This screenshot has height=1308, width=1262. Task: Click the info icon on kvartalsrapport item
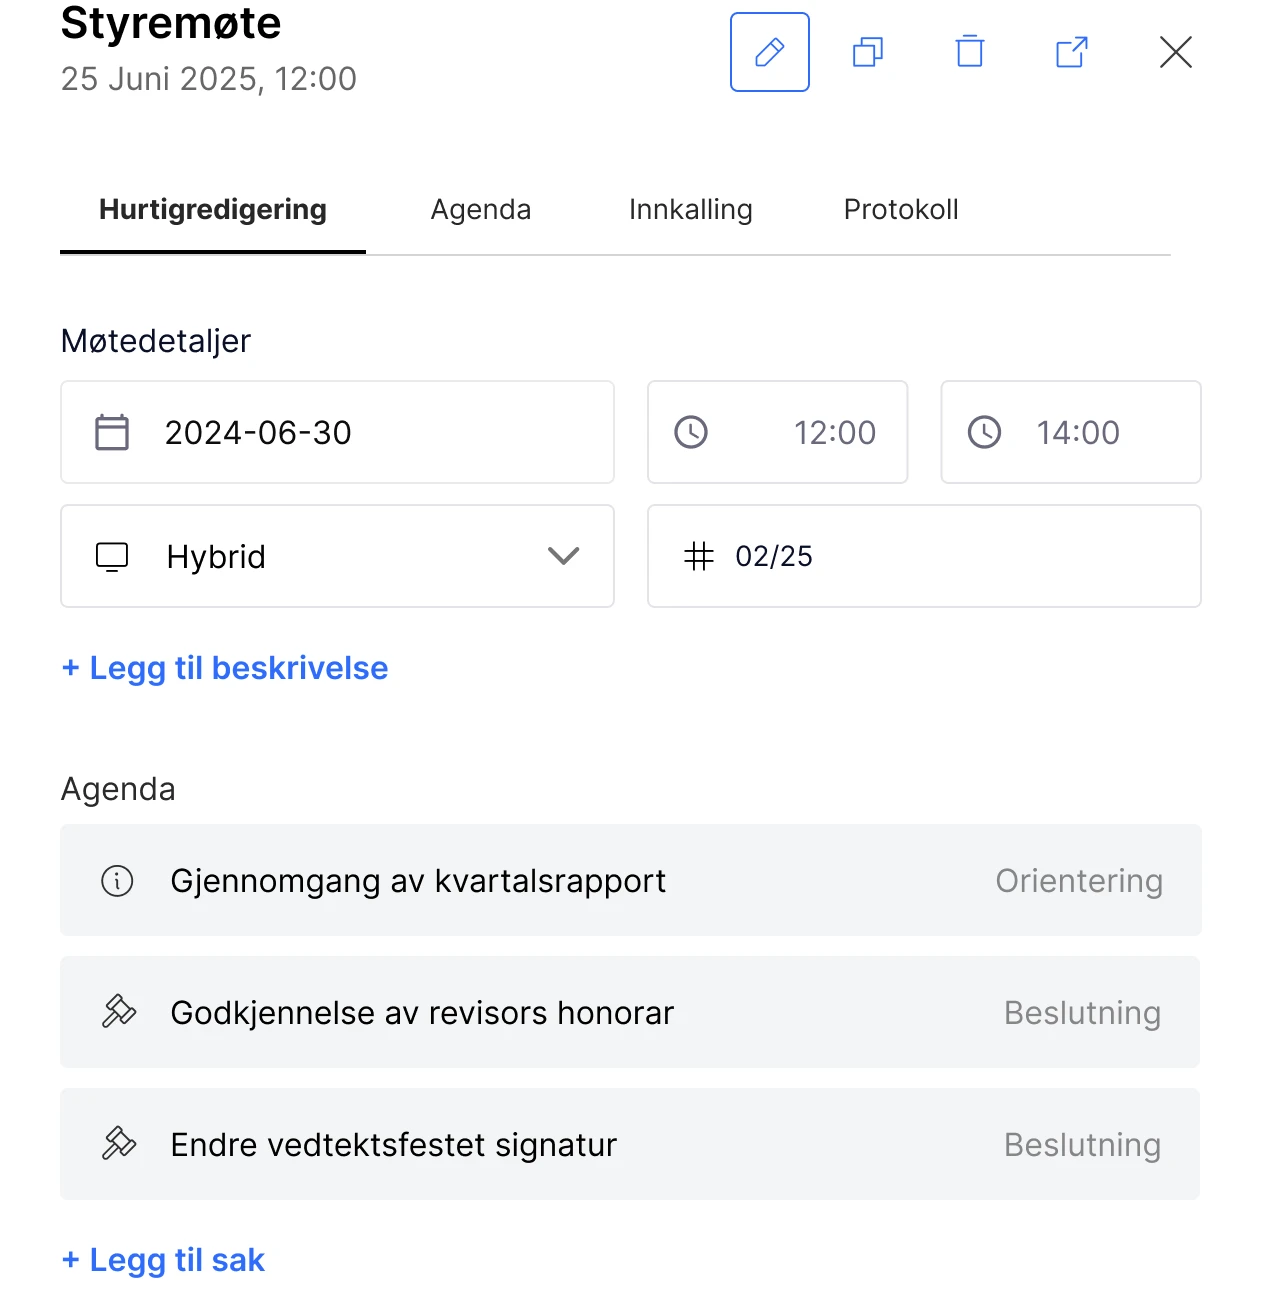118,881
